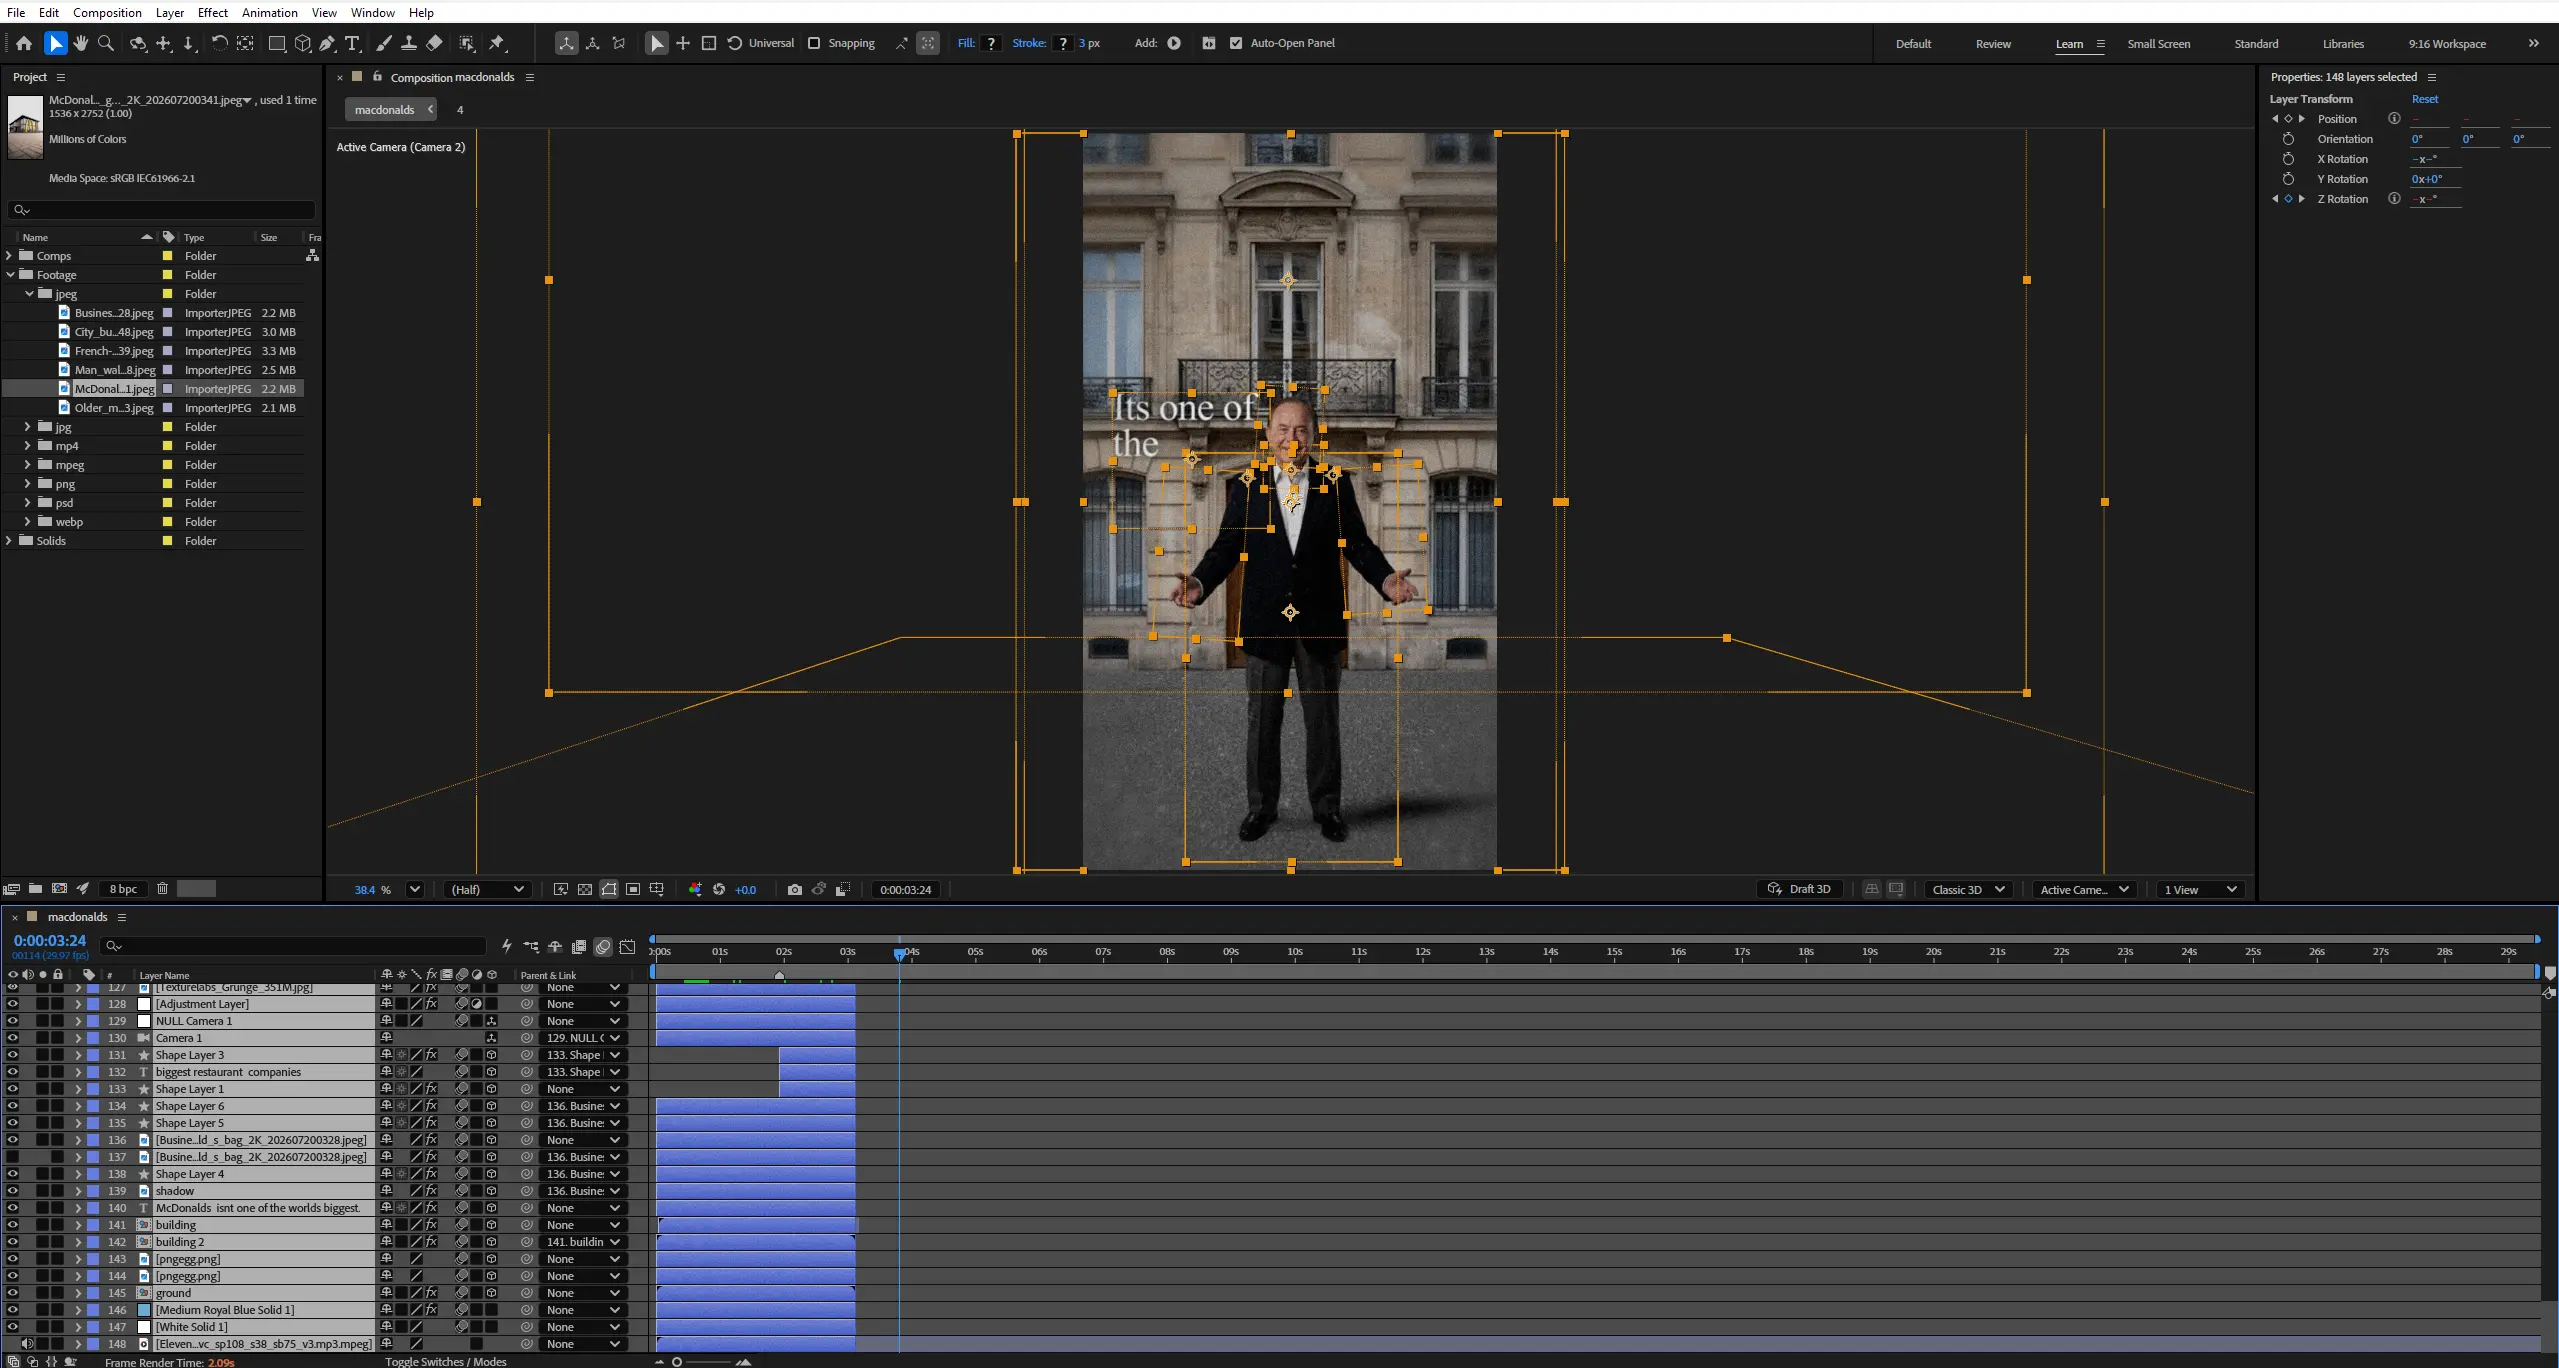Select the Hand tool

pos(81,43)
